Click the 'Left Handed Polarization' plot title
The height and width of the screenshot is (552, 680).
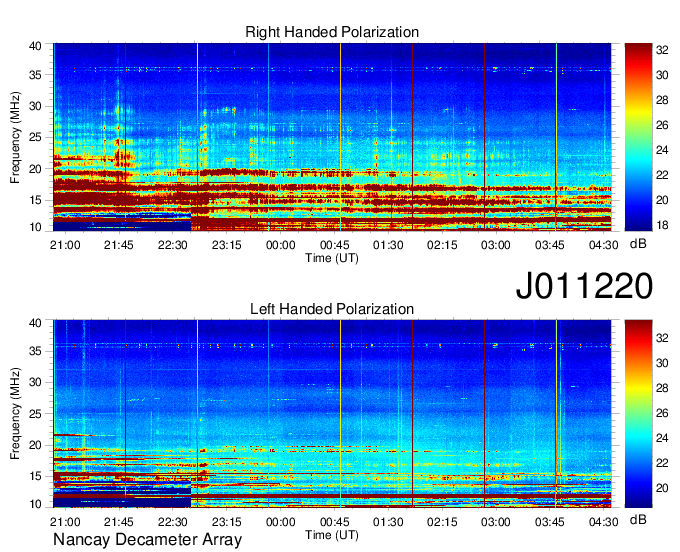pos(332,309)
